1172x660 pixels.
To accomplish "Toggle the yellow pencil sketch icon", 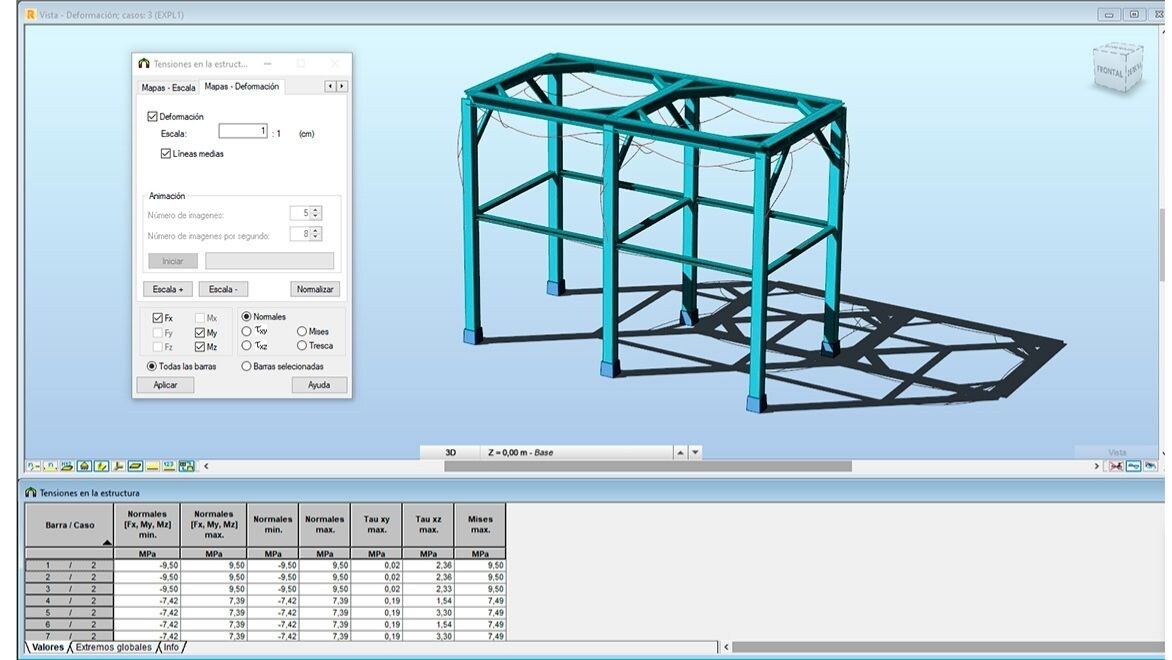I will click(102, 466).
